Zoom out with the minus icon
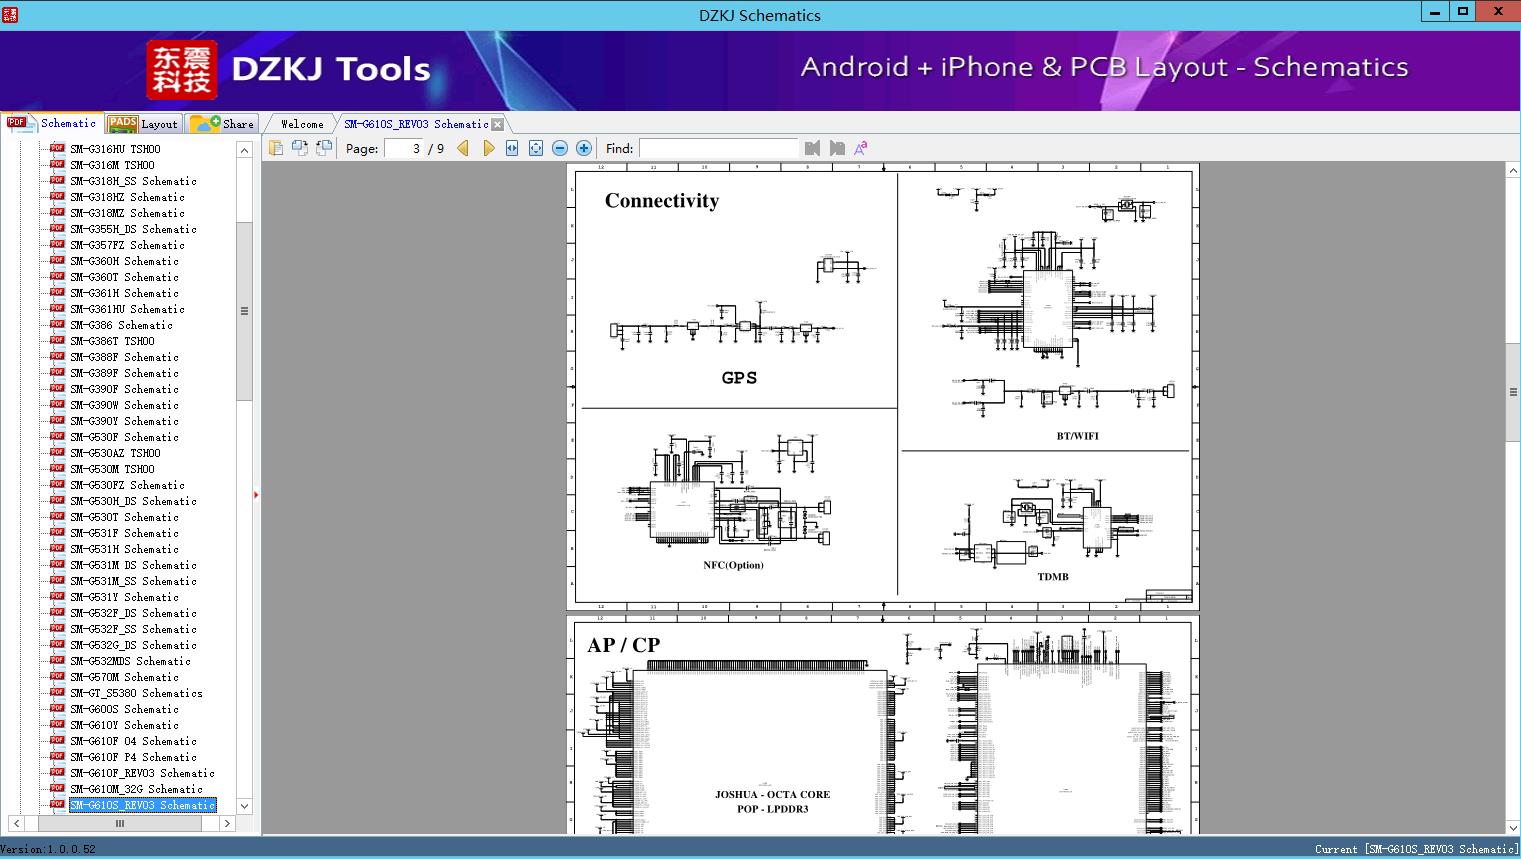 point(560,148)
